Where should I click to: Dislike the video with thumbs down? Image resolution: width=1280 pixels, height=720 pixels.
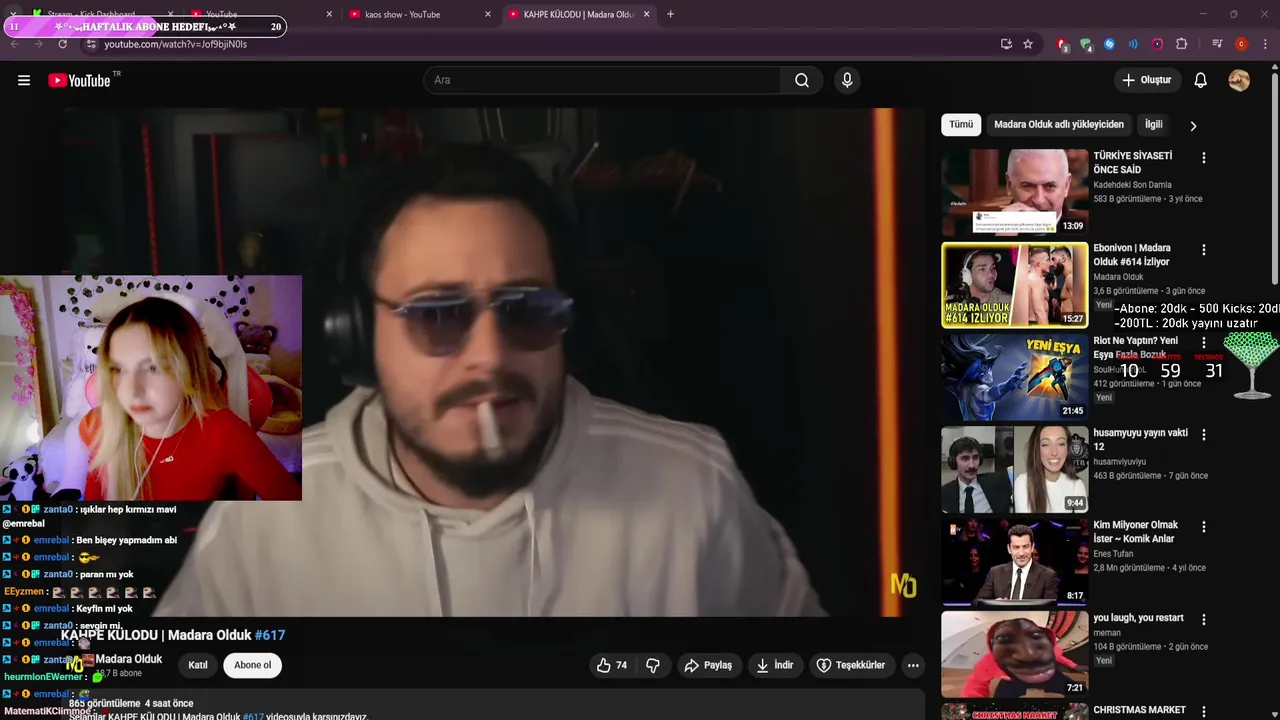point(653,665)
